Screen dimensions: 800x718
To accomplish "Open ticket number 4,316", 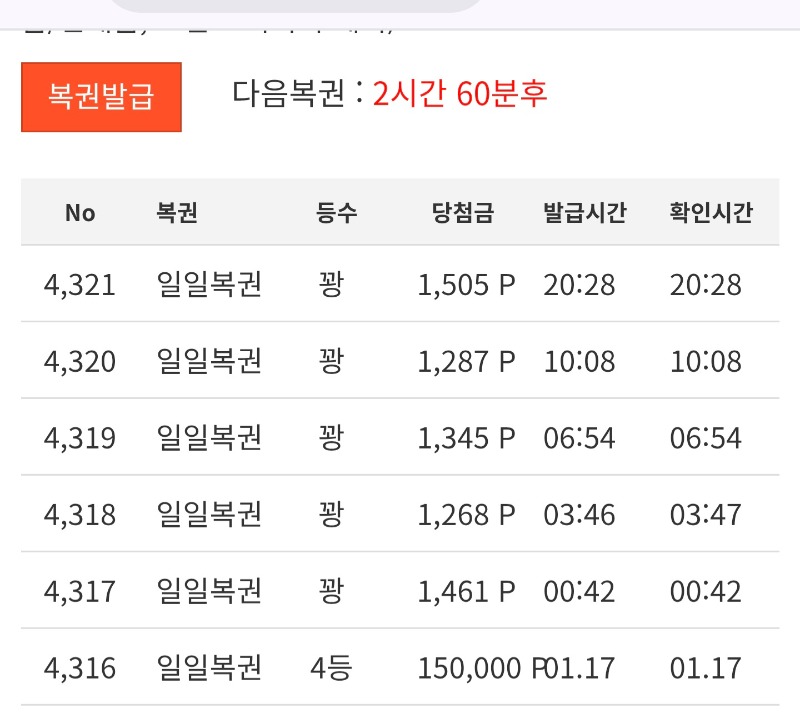I will pyautogui.click(x=80, y=668).
